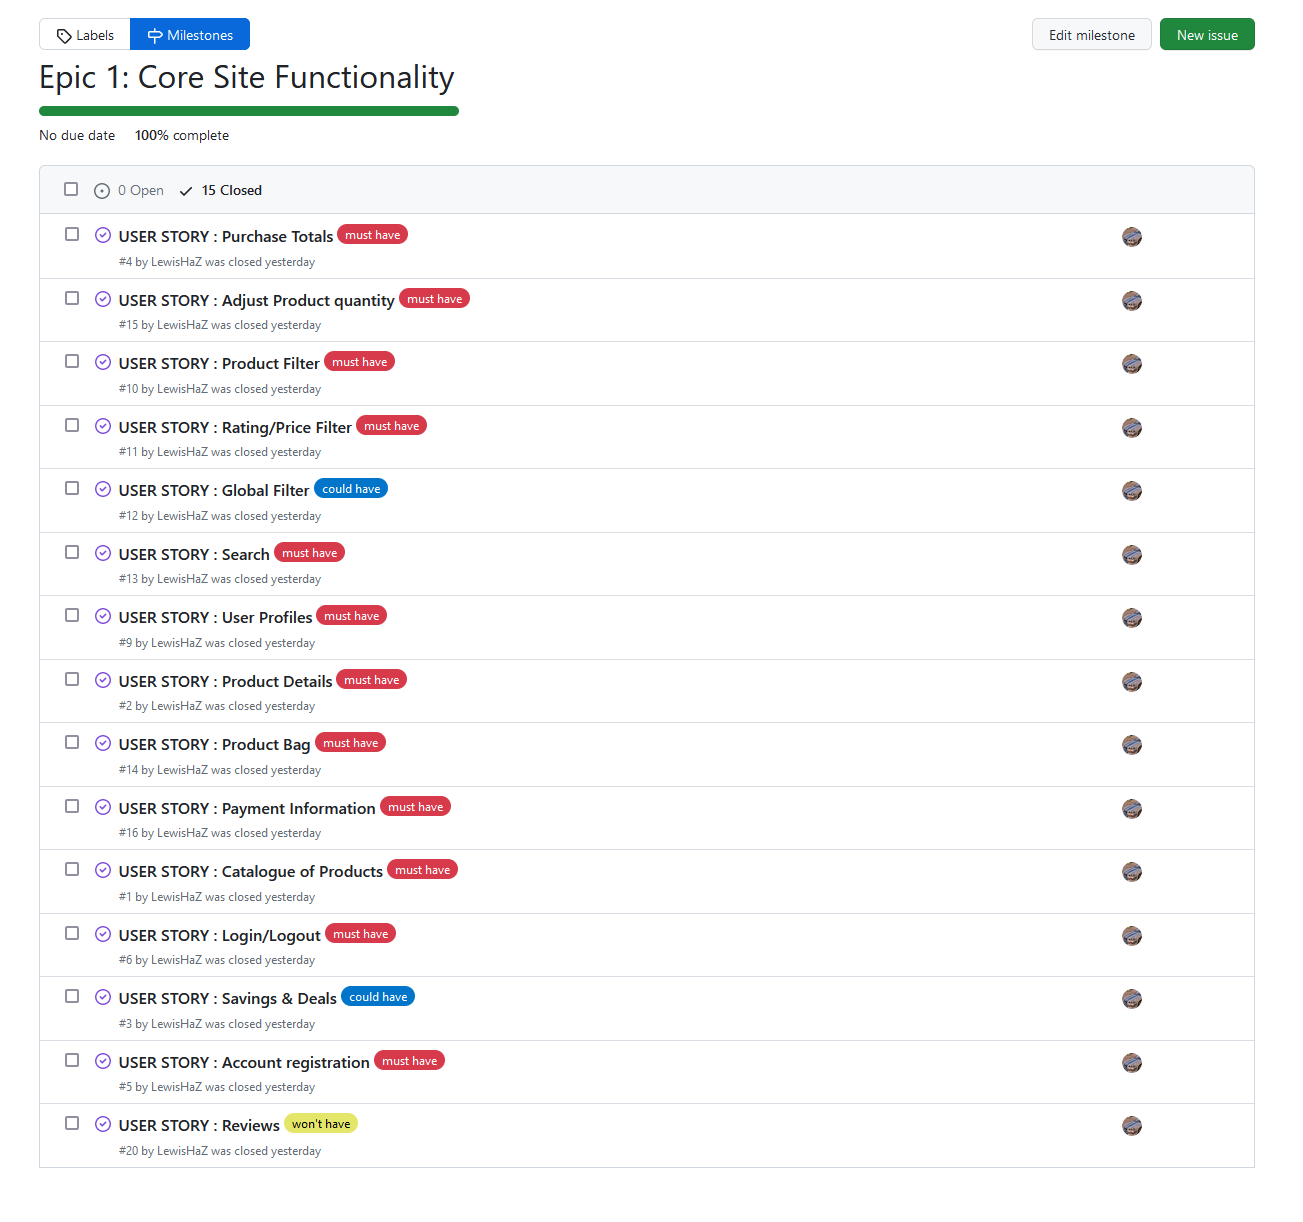Click the assignee avatar on Global Filter row
The height and width of the screenshot is (1222, 1303).
[x=1132, y=491]
